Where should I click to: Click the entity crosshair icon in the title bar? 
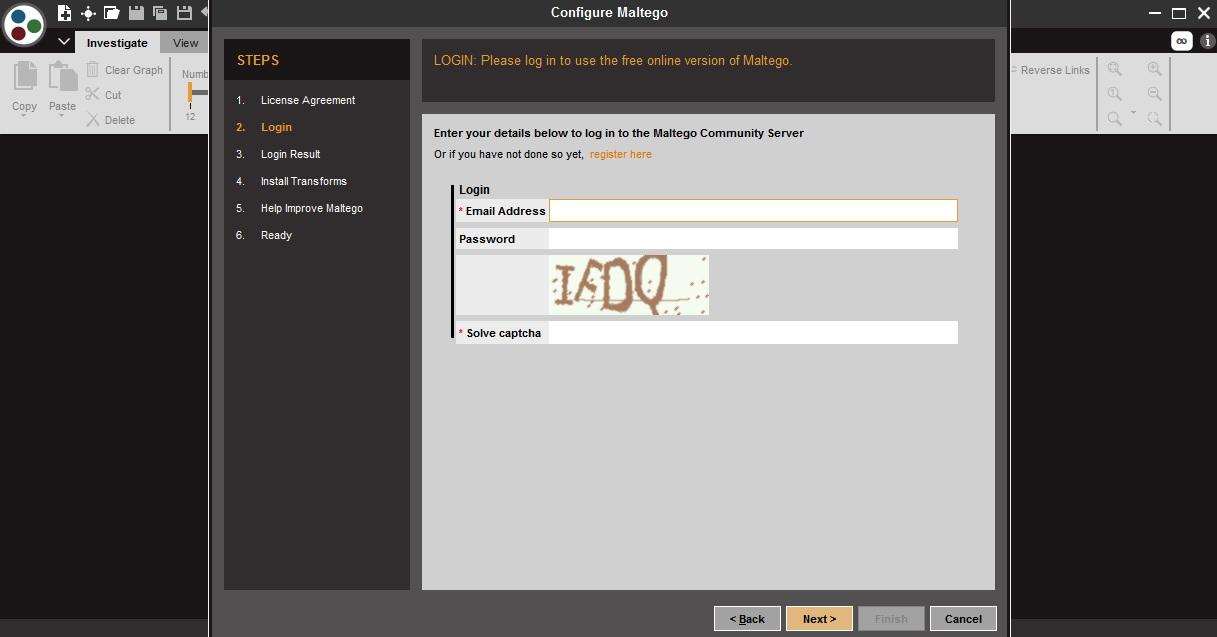tap(88, 13)
